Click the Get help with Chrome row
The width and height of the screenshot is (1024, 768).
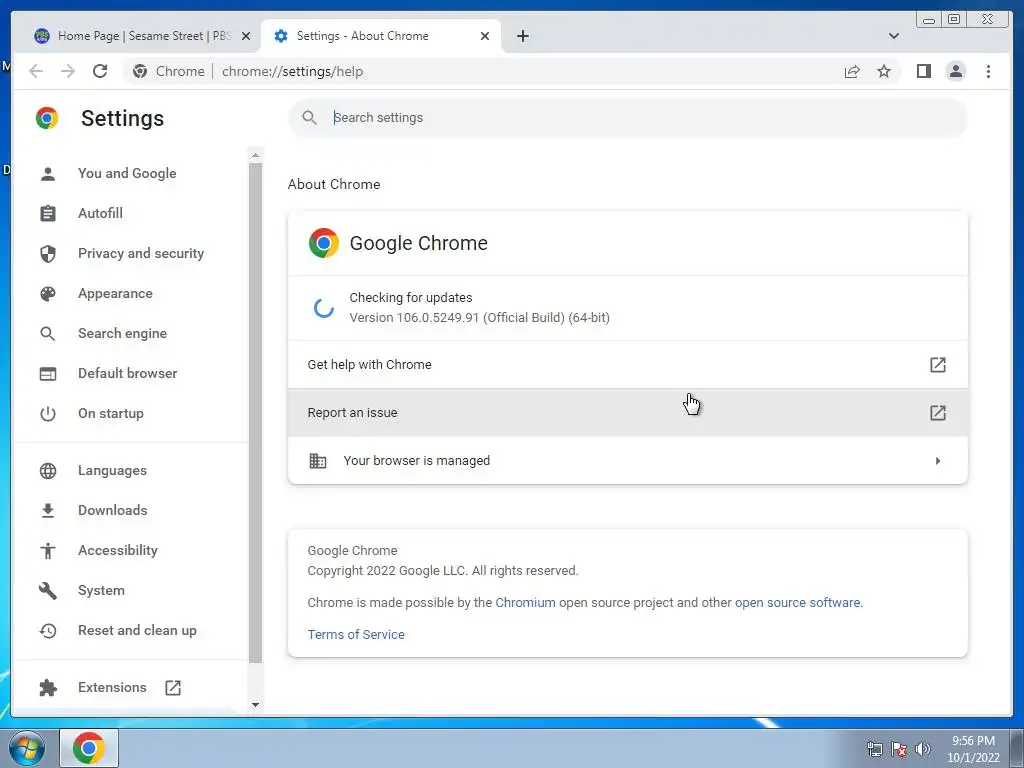coord(628,365)
